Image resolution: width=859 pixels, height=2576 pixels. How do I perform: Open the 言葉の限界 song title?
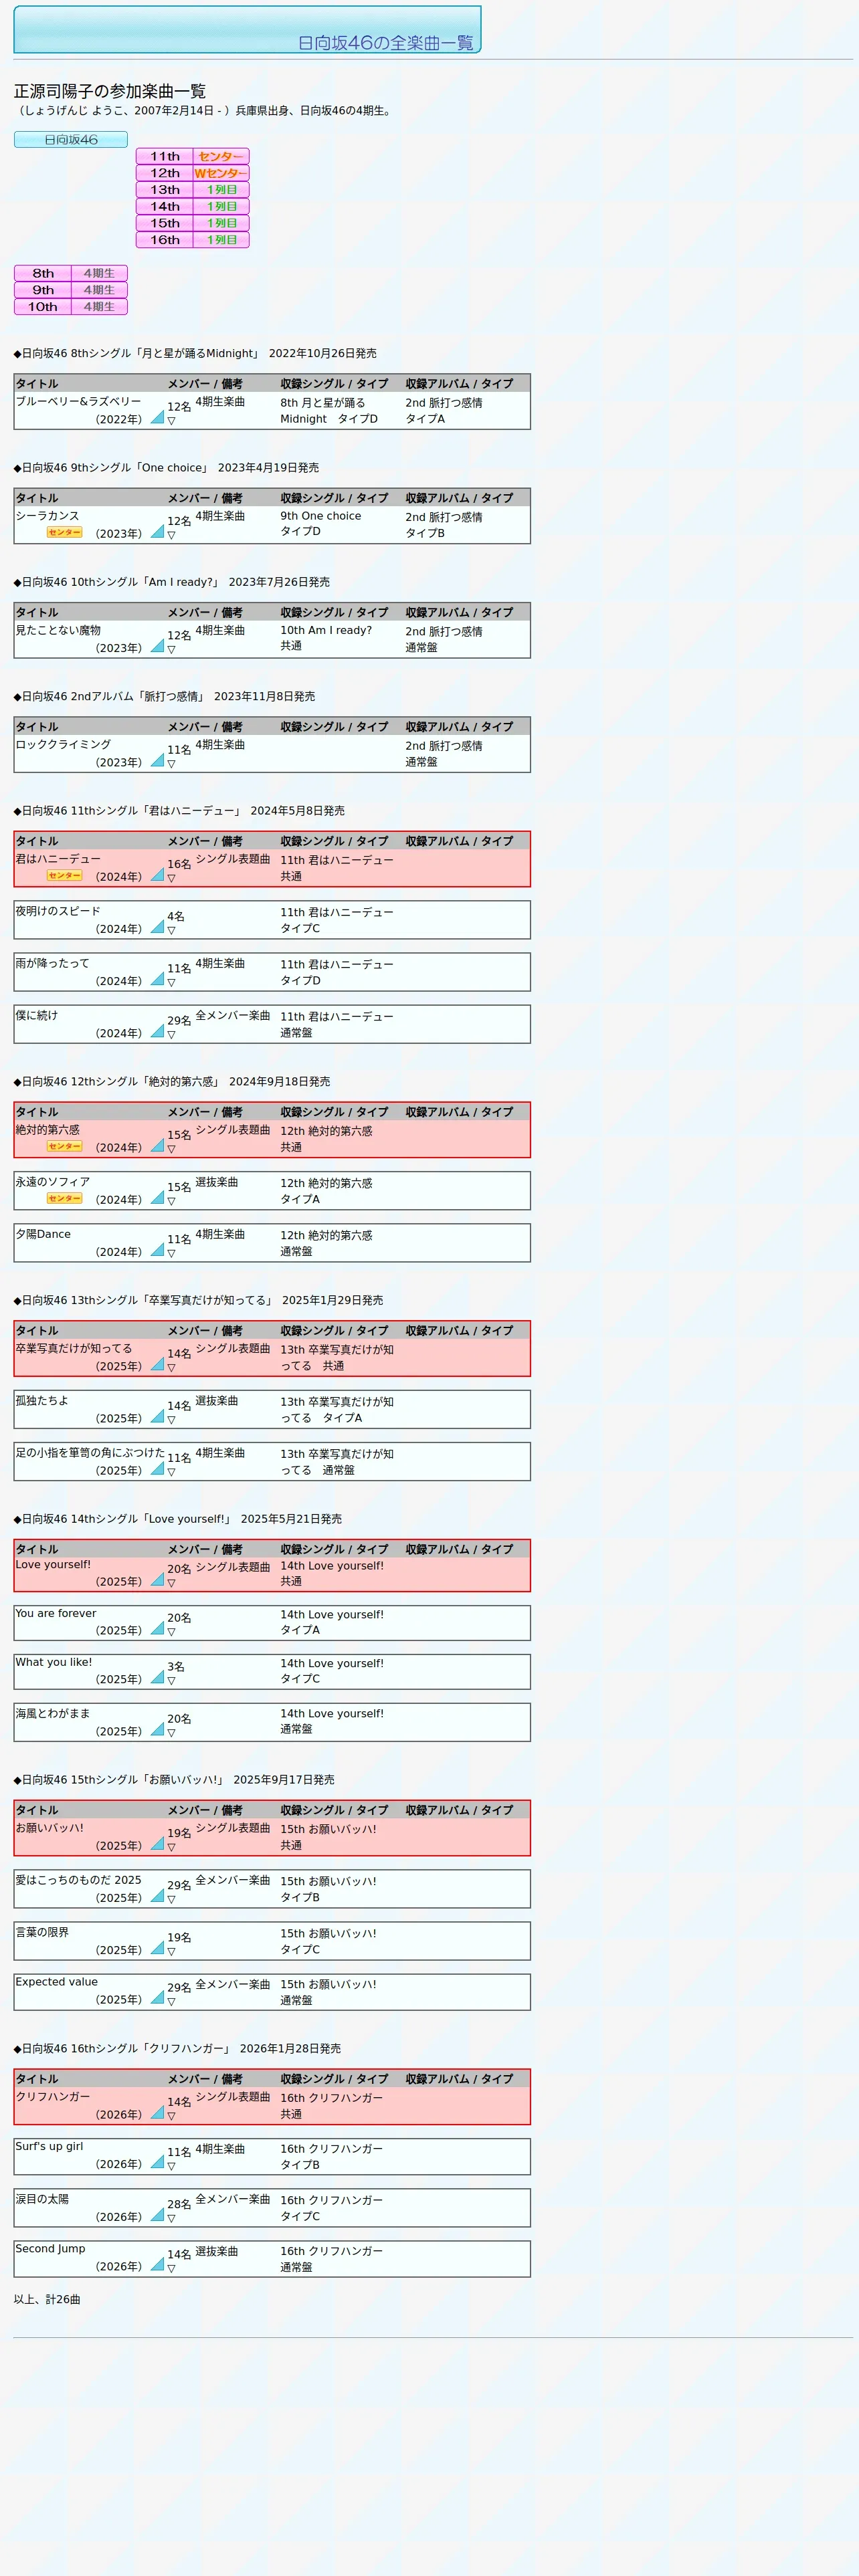pyautogui.click(x=42, y=1933)
